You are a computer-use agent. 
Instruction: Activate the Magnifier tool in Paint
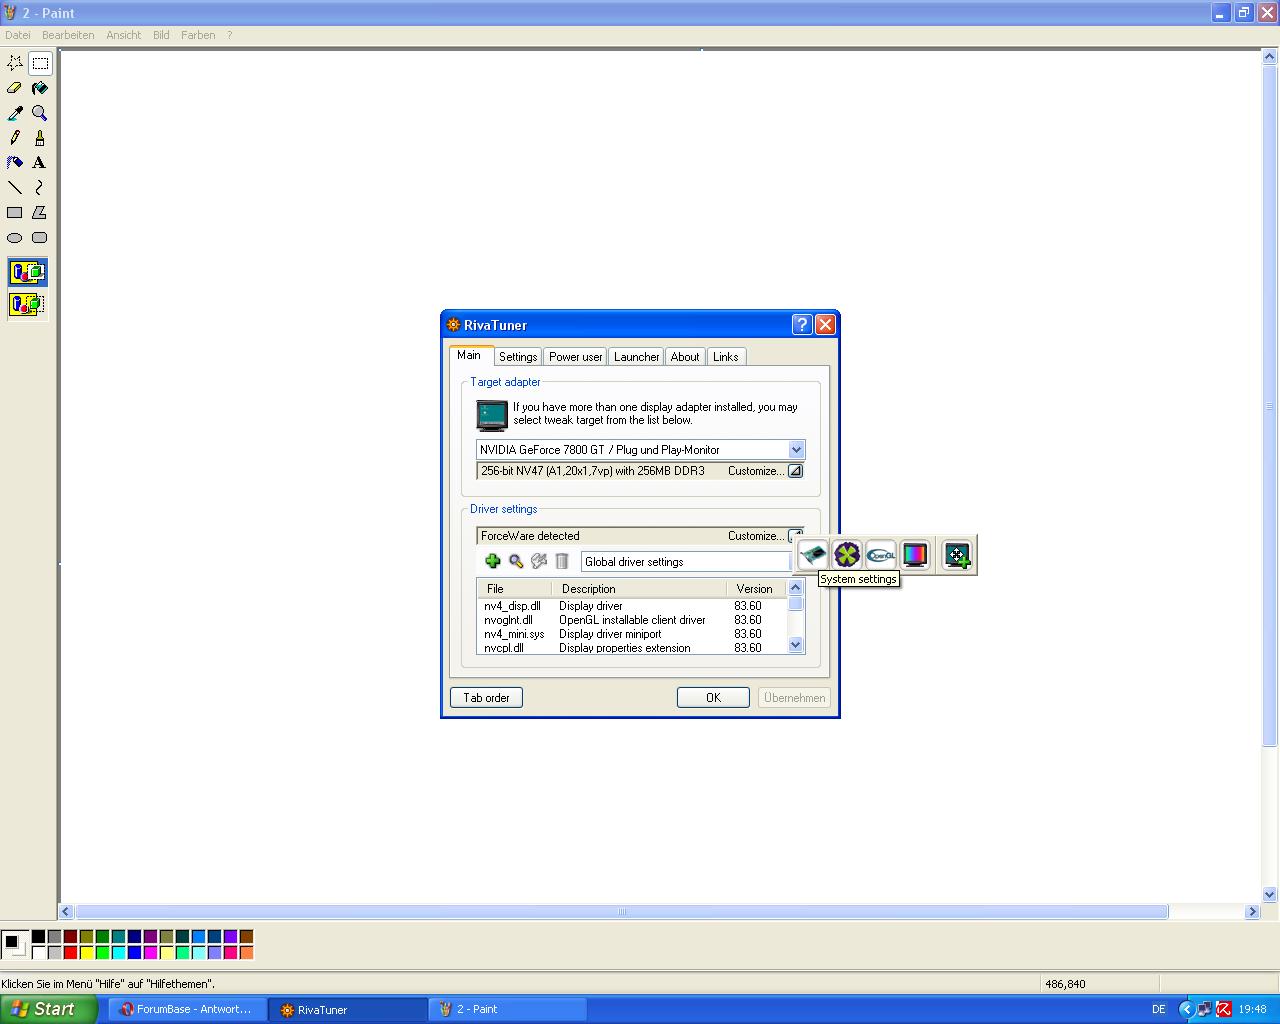(40, 113)
